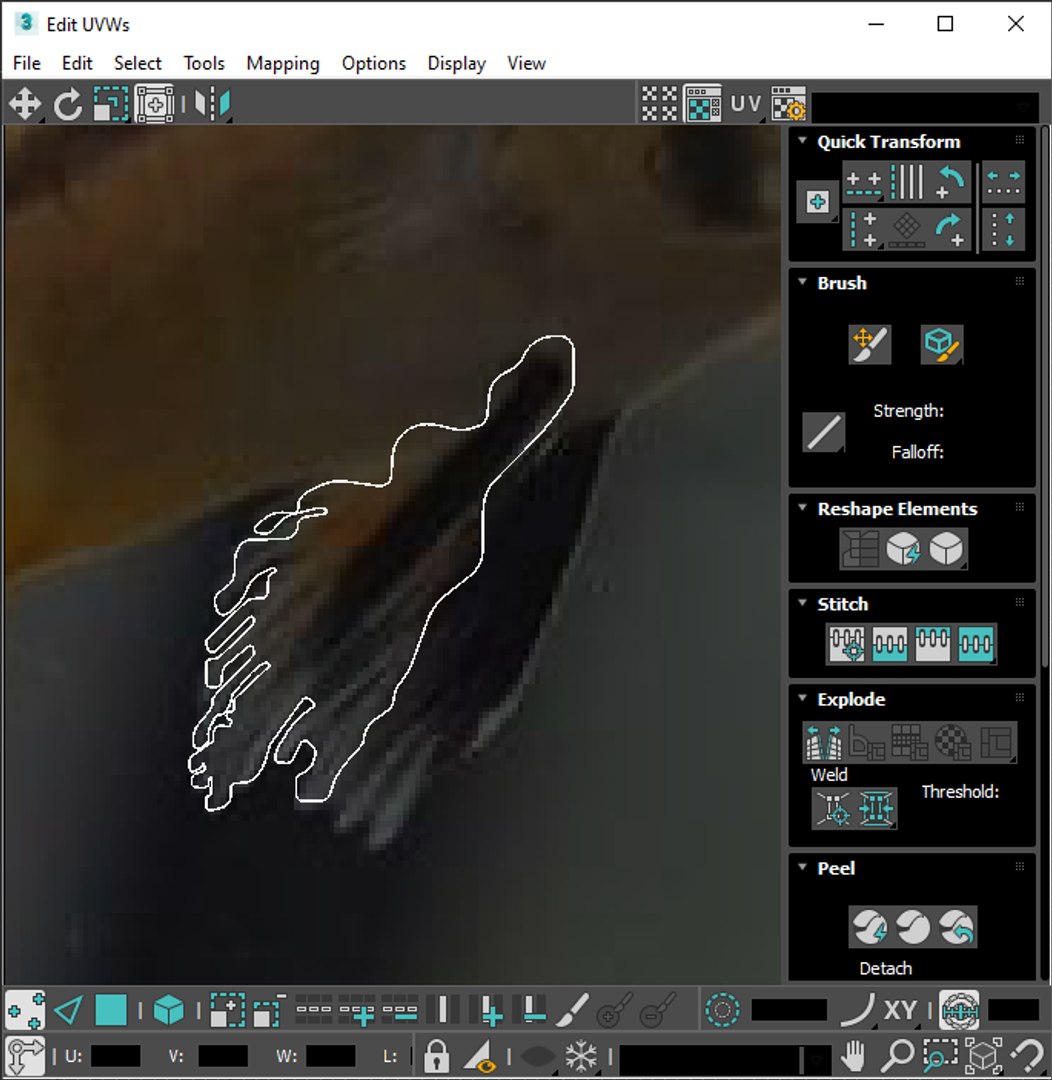Click Zoom Extents icon

pos(984,1055)
